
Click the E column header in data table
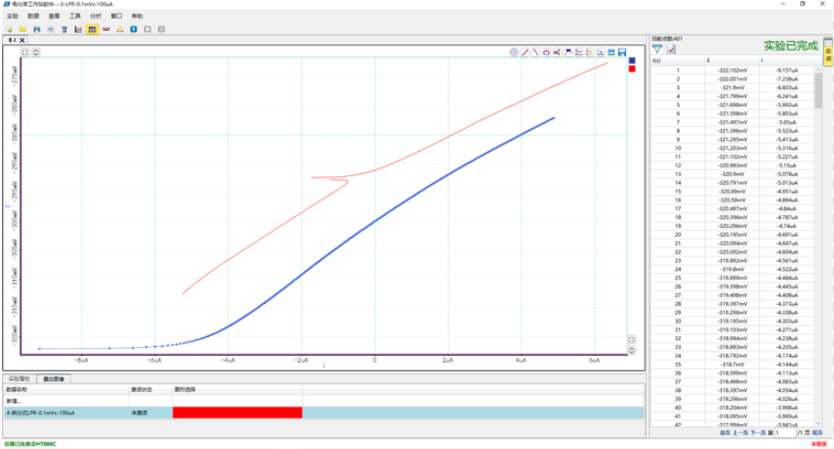[x=732, y=61]
